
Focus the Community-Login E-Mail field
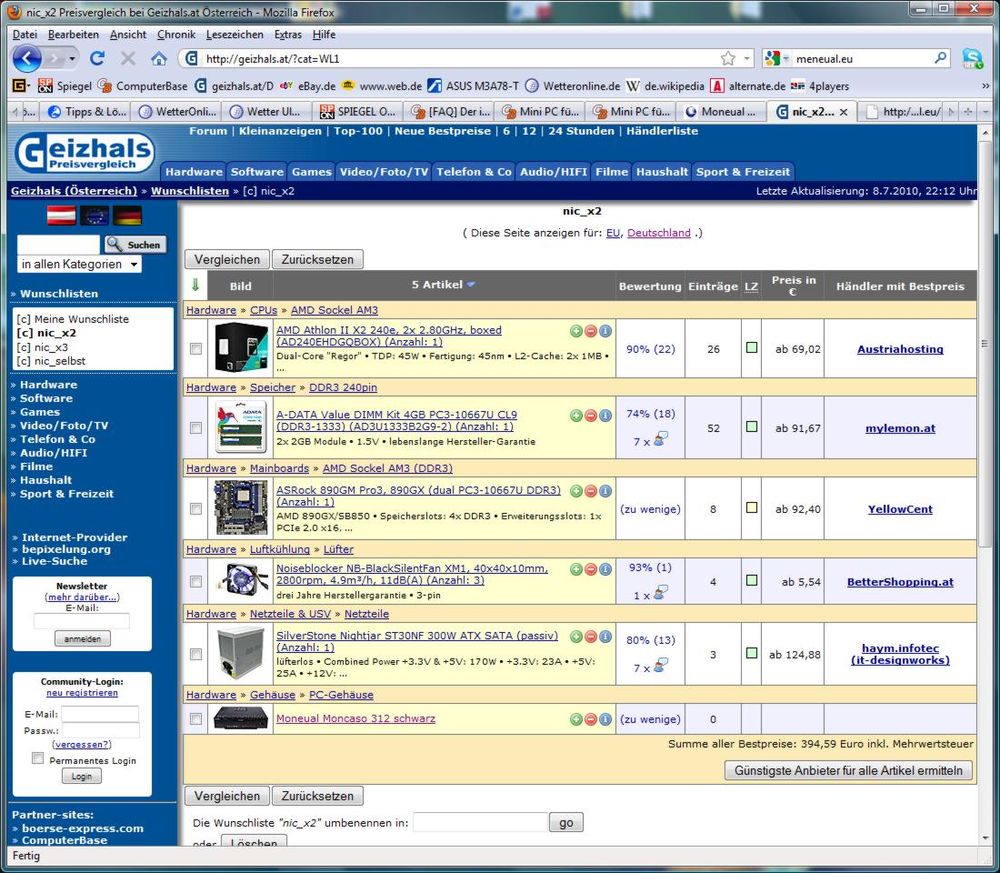(100, 714)
